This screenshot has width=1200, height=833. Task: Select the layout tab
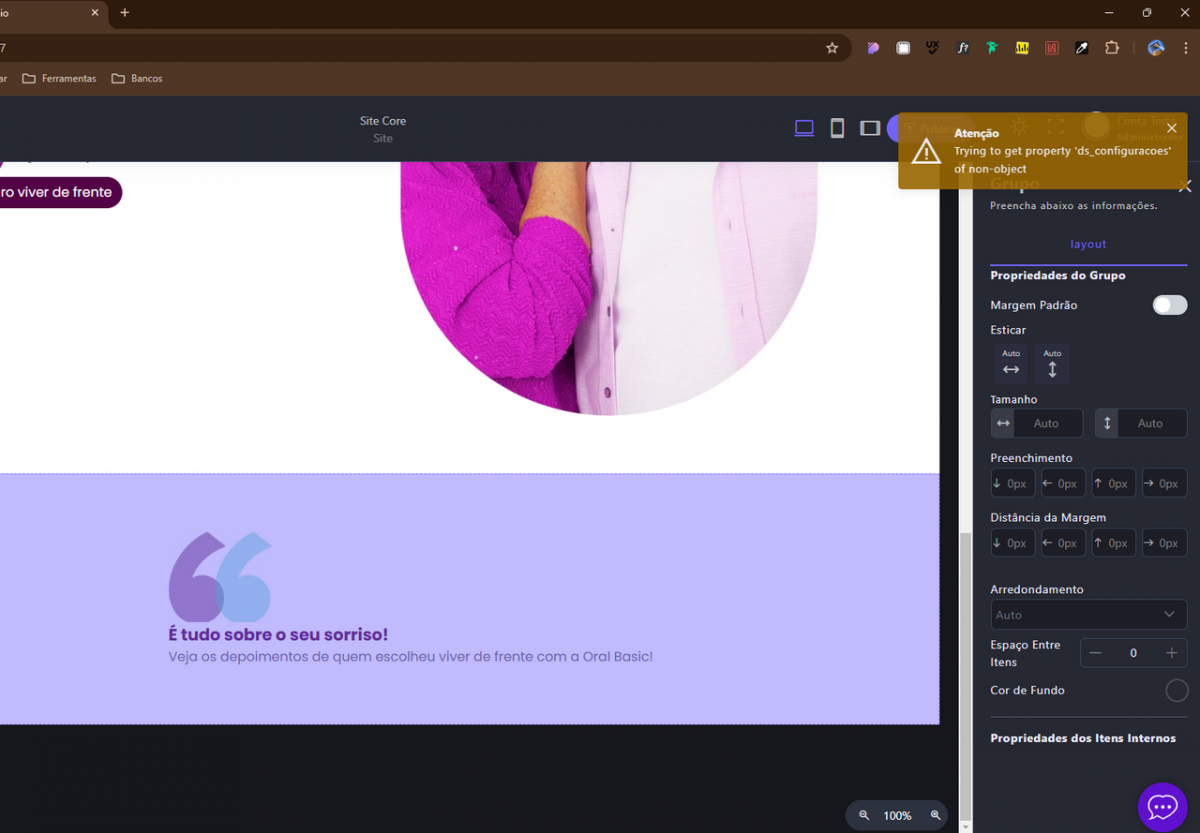[x=1088, y=244]
